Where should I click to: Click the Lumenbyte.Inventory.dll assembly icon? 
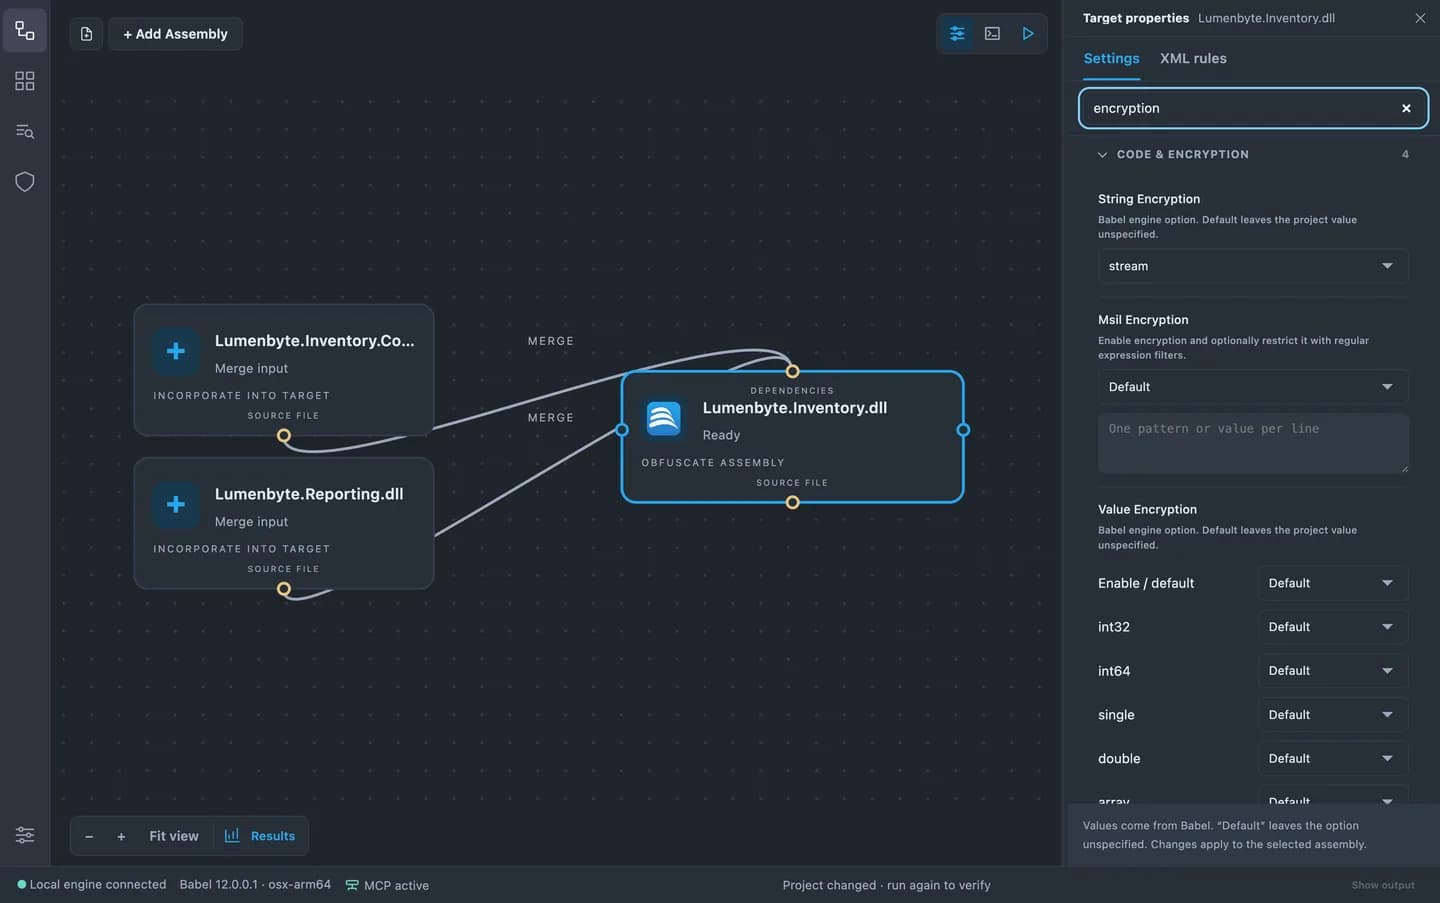663,418
